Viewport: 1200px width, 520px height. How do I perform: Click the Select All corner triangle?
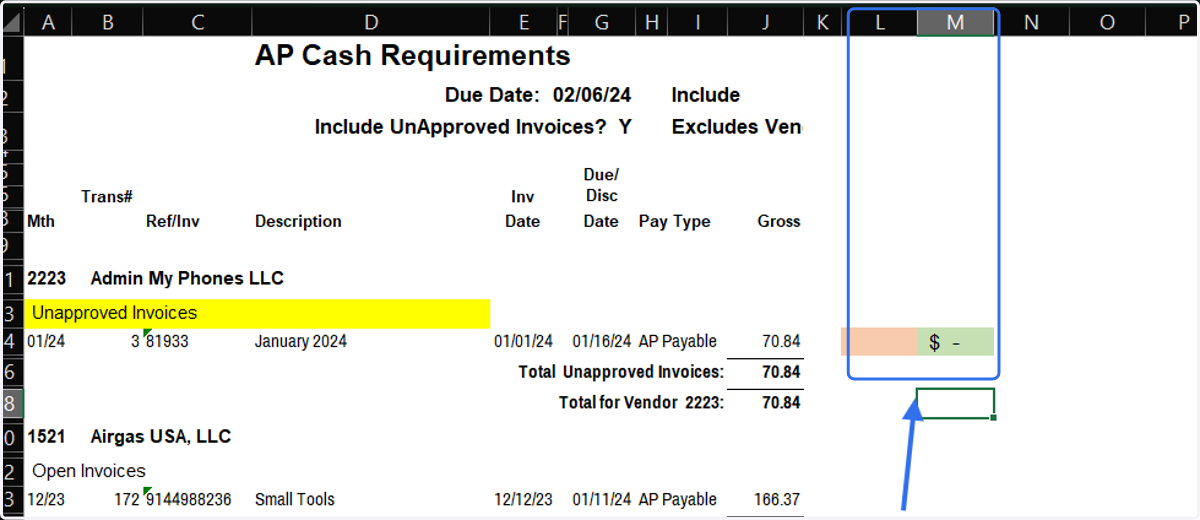[x=11, y=23]
